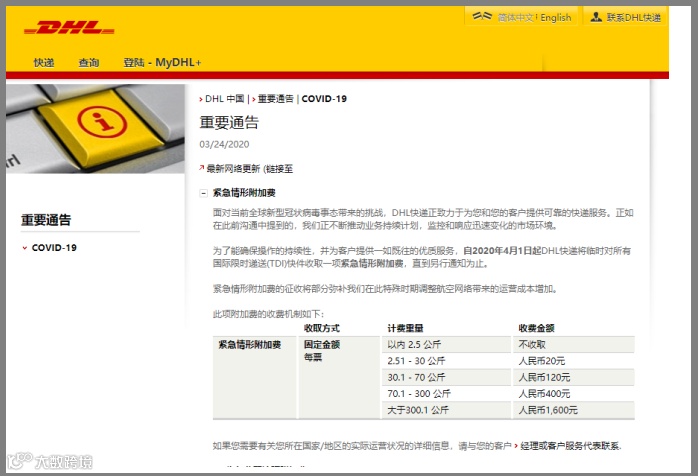Click the sidebar 重要通告 heading
Screen dimensions: 698x476
[x=46, y=220]
